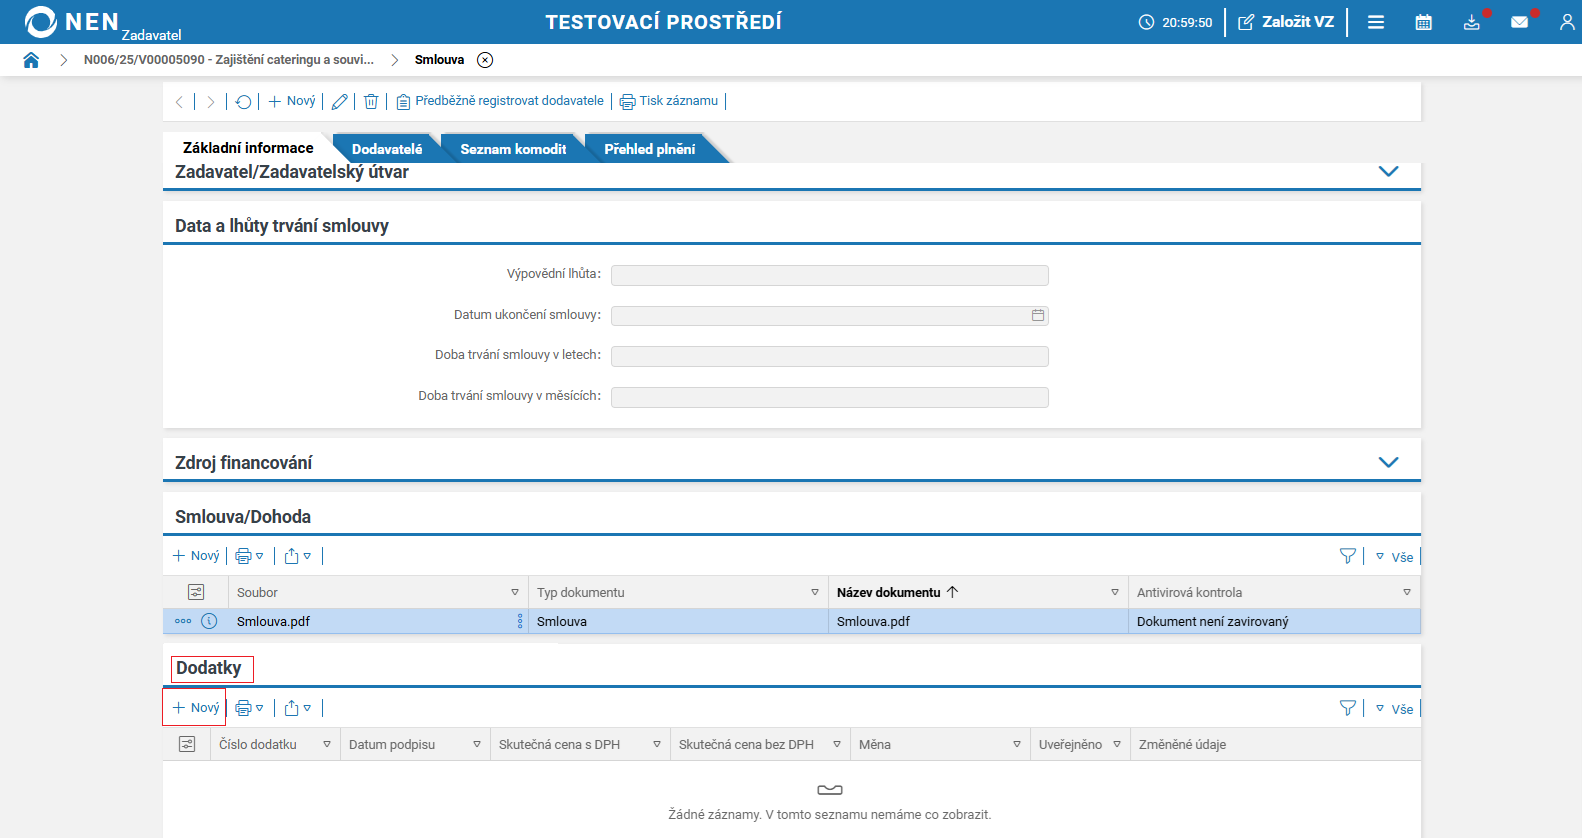Click the home icon in breadcrumb
Viewport: 1582px width, 838px height.
tap(31, 60)
